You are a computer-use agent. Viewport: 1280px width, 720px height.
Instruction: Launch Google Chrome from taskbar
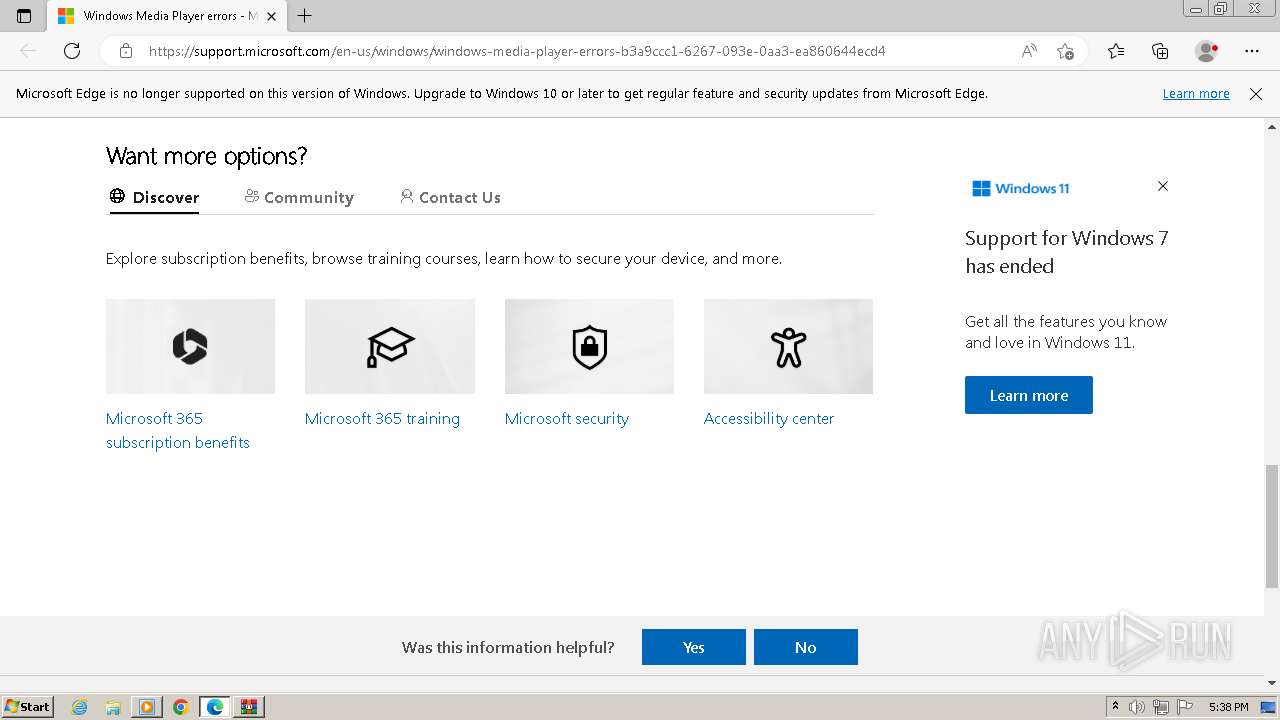[x=181, y=707]
